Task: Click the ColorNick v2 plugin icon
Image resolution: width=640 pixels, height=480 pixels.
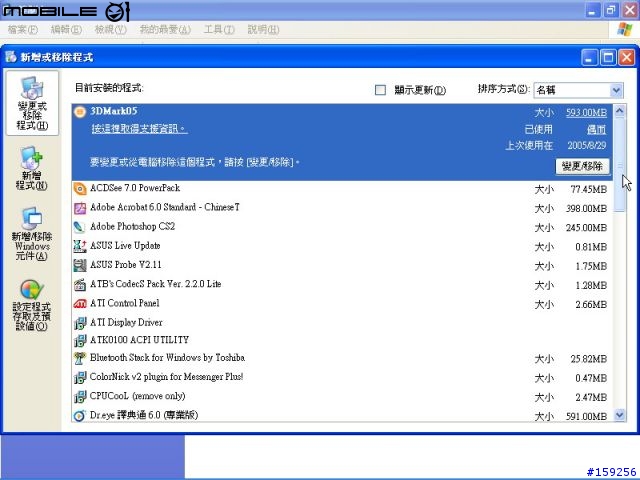Action: (80, 378)
